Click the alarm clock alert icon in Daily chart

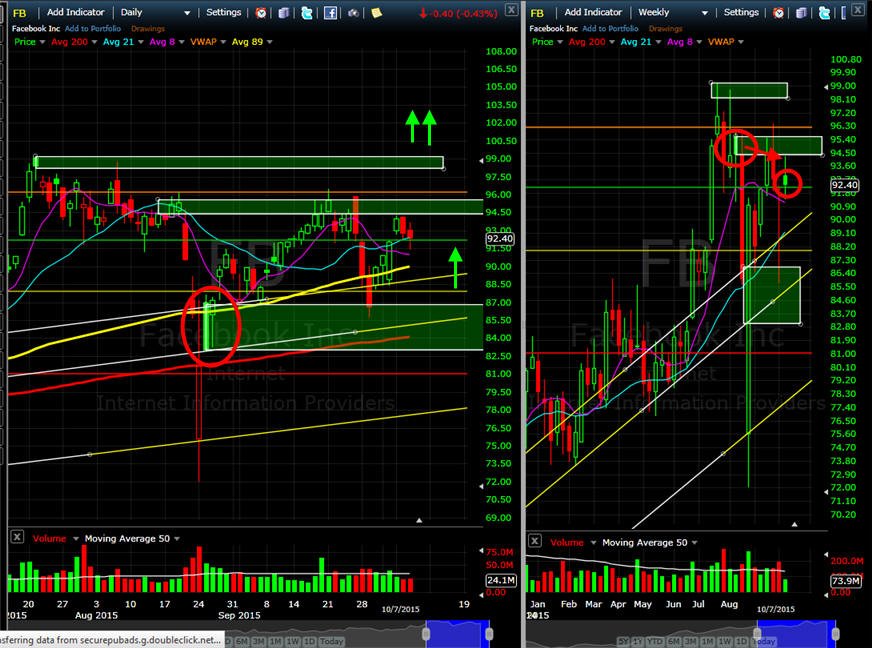261,13
